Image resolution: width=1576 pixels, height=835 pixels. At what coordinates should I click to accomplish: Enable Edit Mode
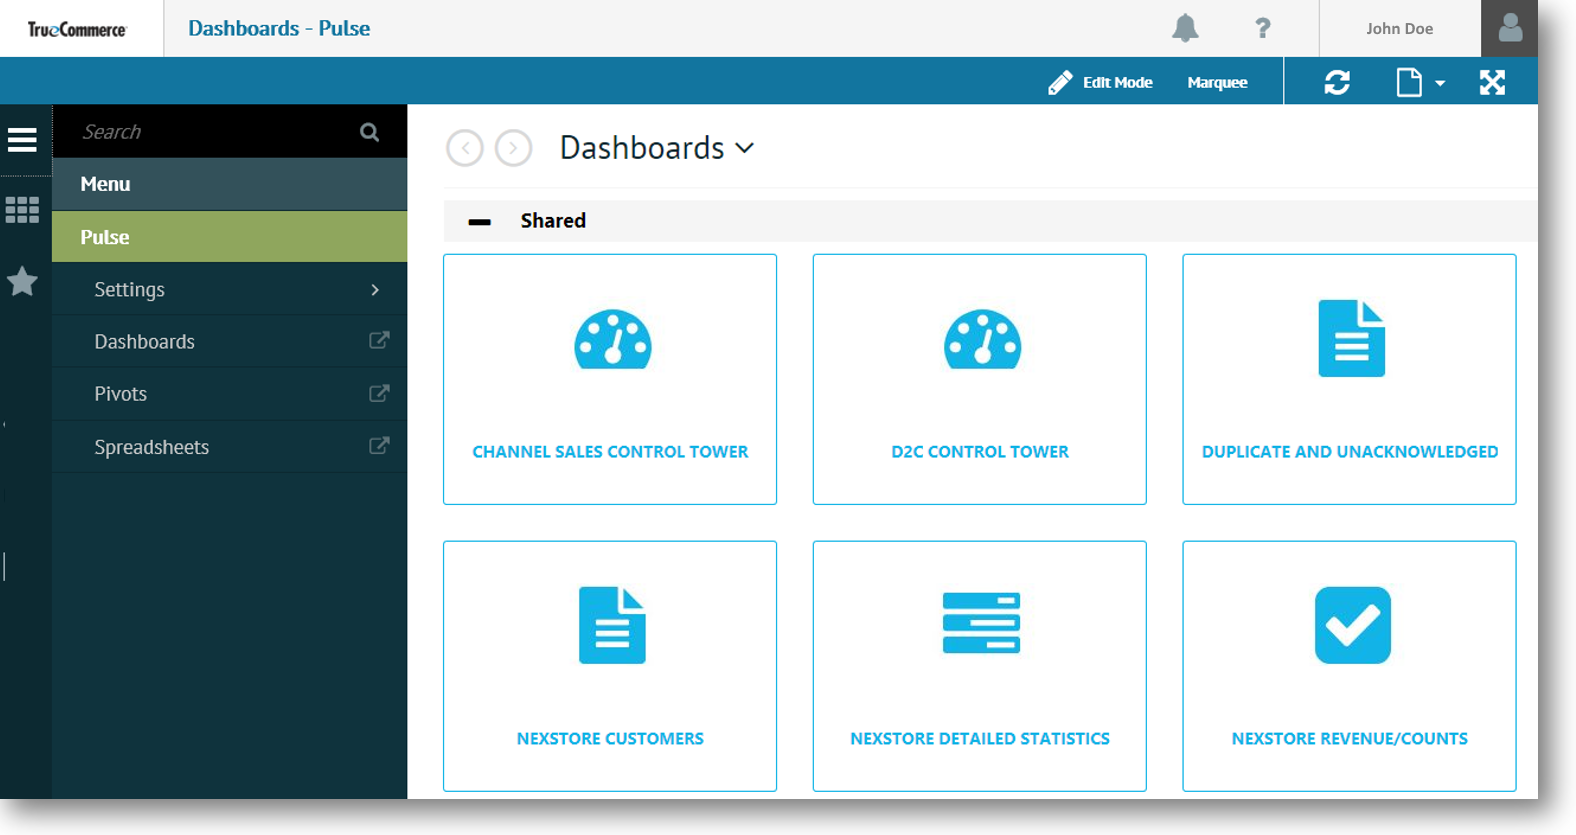pos(1101,82)
